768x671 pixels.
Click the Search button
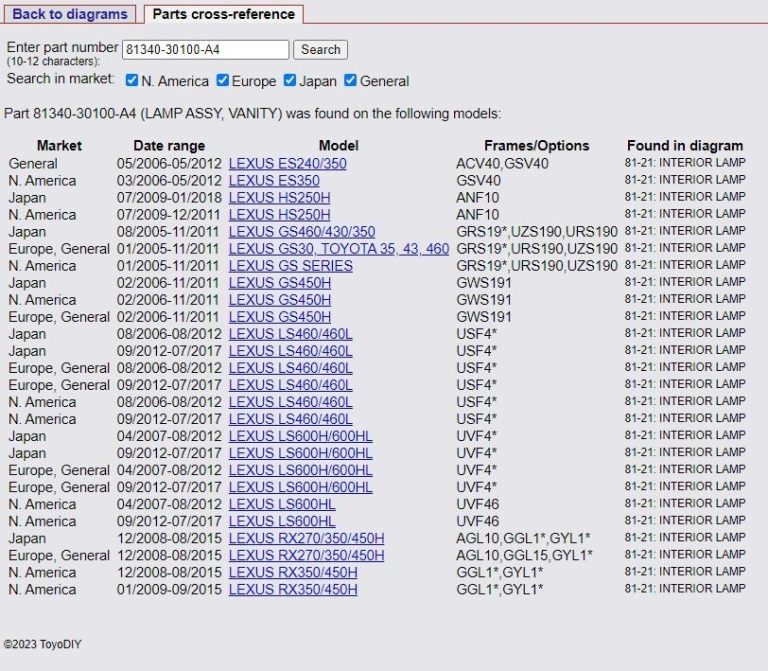(320, 49)
